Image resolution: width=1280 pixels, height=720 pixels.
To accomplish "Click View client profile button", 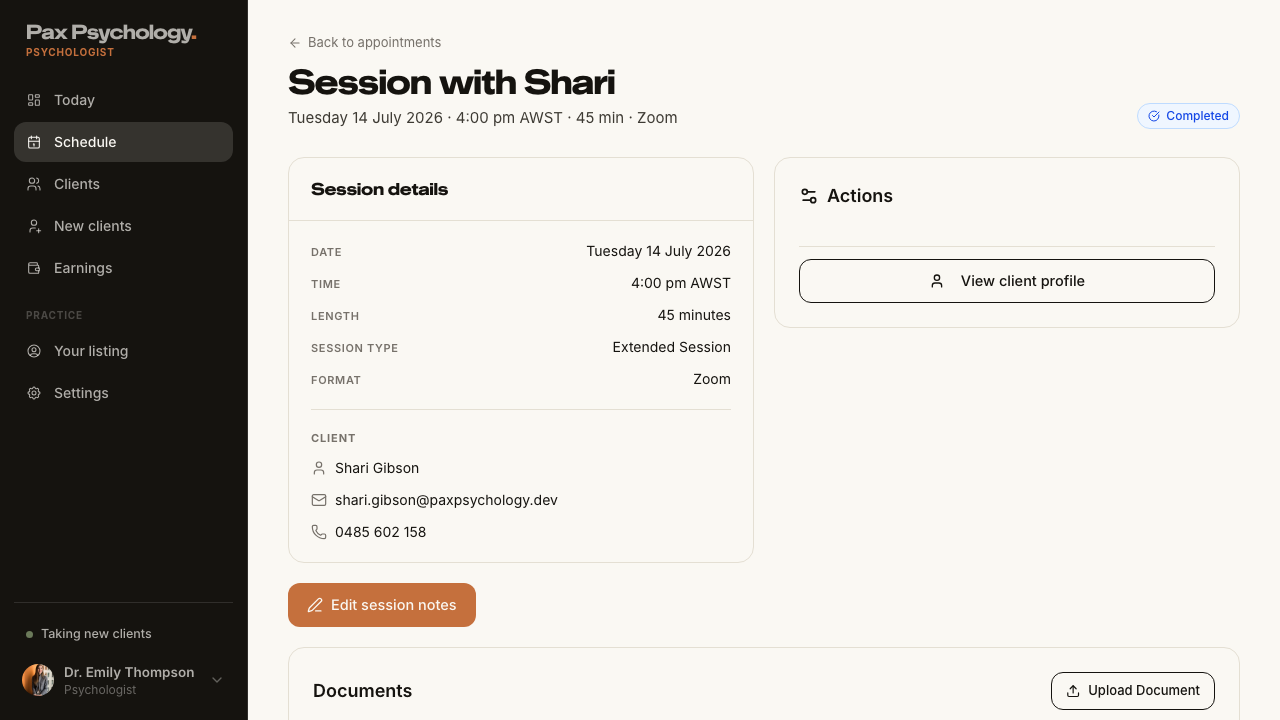I will click(x=1007, y=281).
